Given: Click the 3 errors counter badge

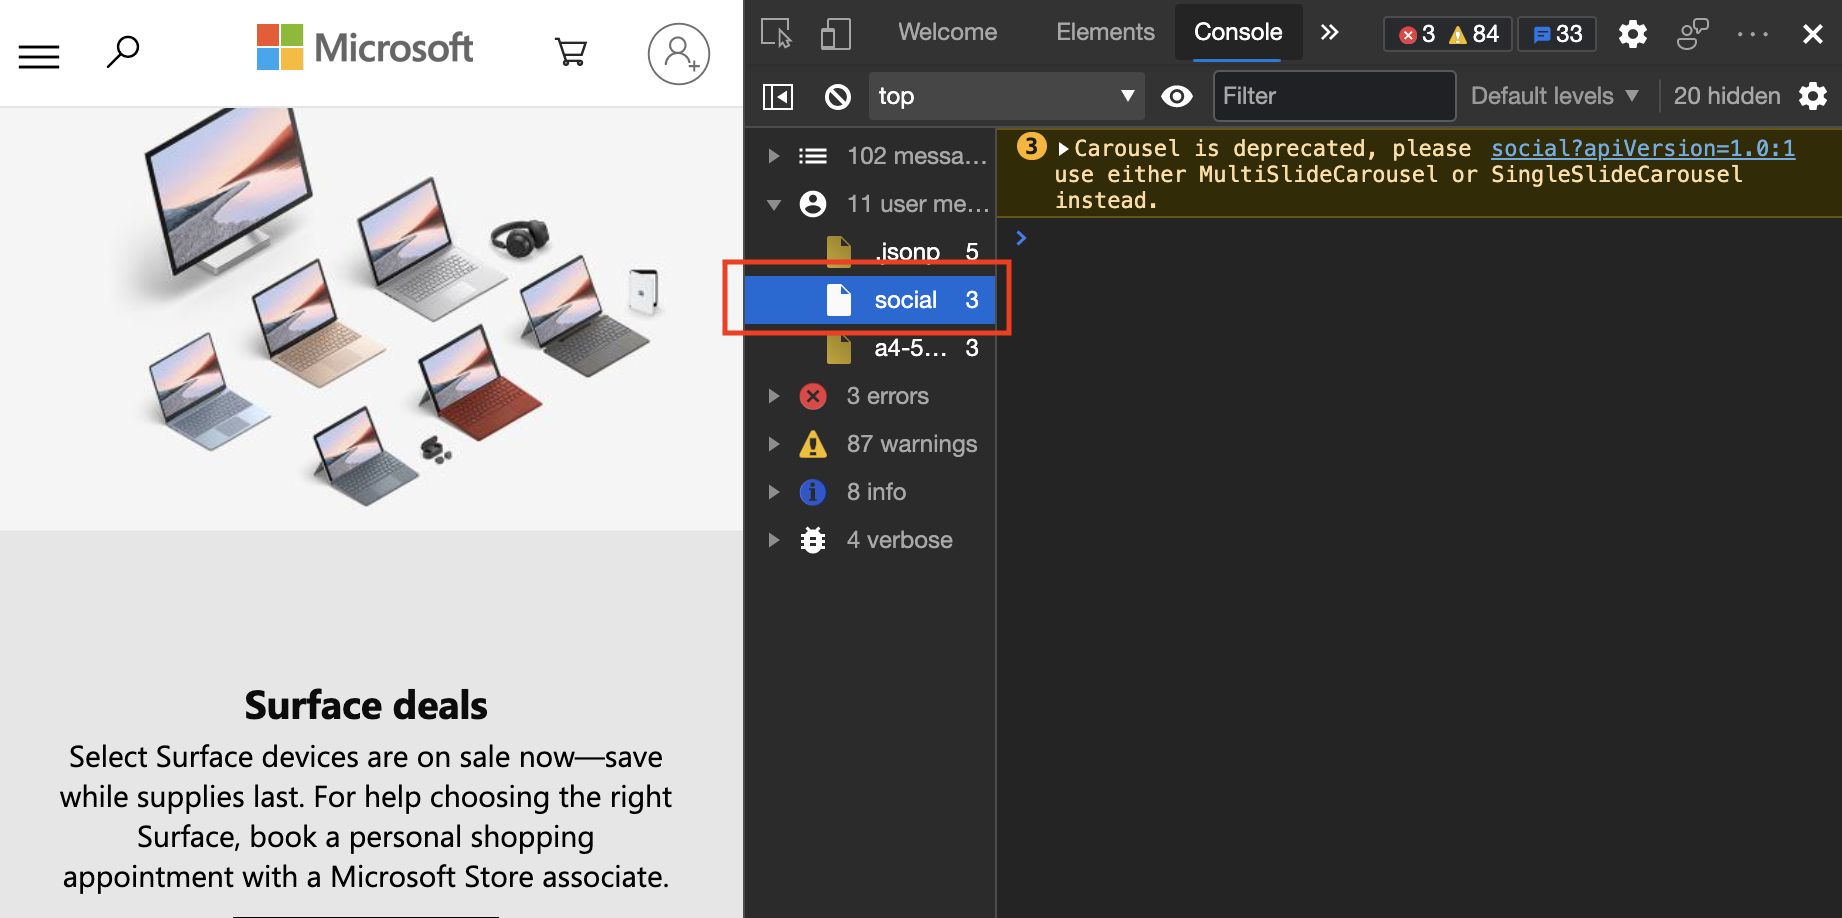Looking at the screenshot, I should click(x=1416, y=34).
